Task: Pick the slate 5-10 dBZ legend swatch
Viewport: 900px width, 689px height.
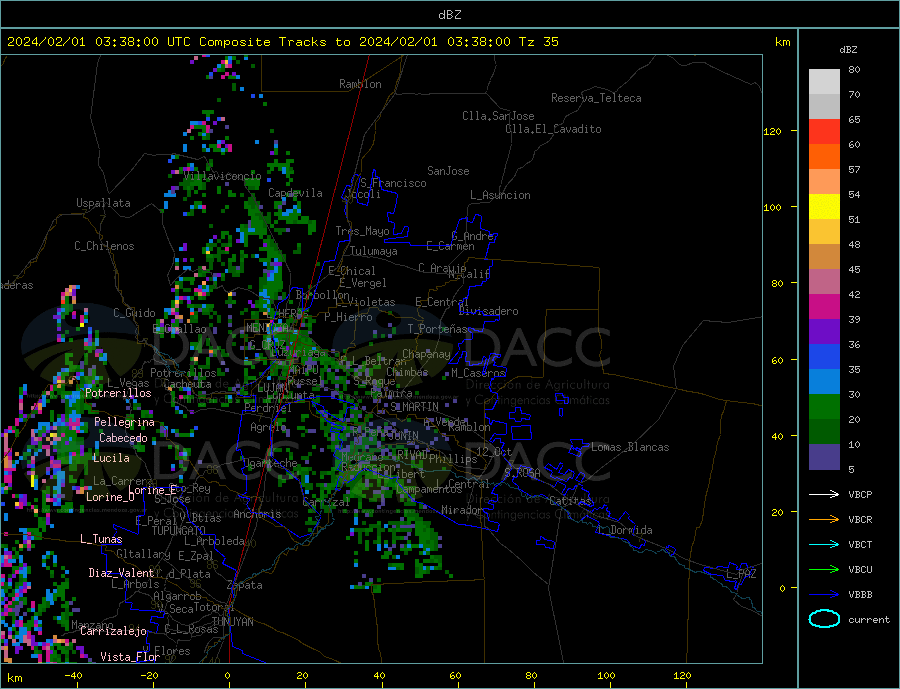Action: (824, 457)
